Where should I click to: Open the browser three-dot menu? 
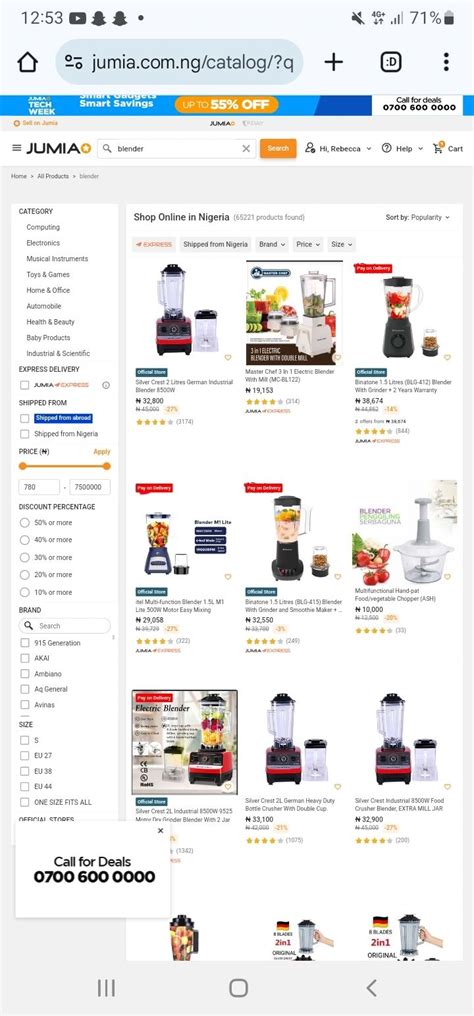coord(446,62)
